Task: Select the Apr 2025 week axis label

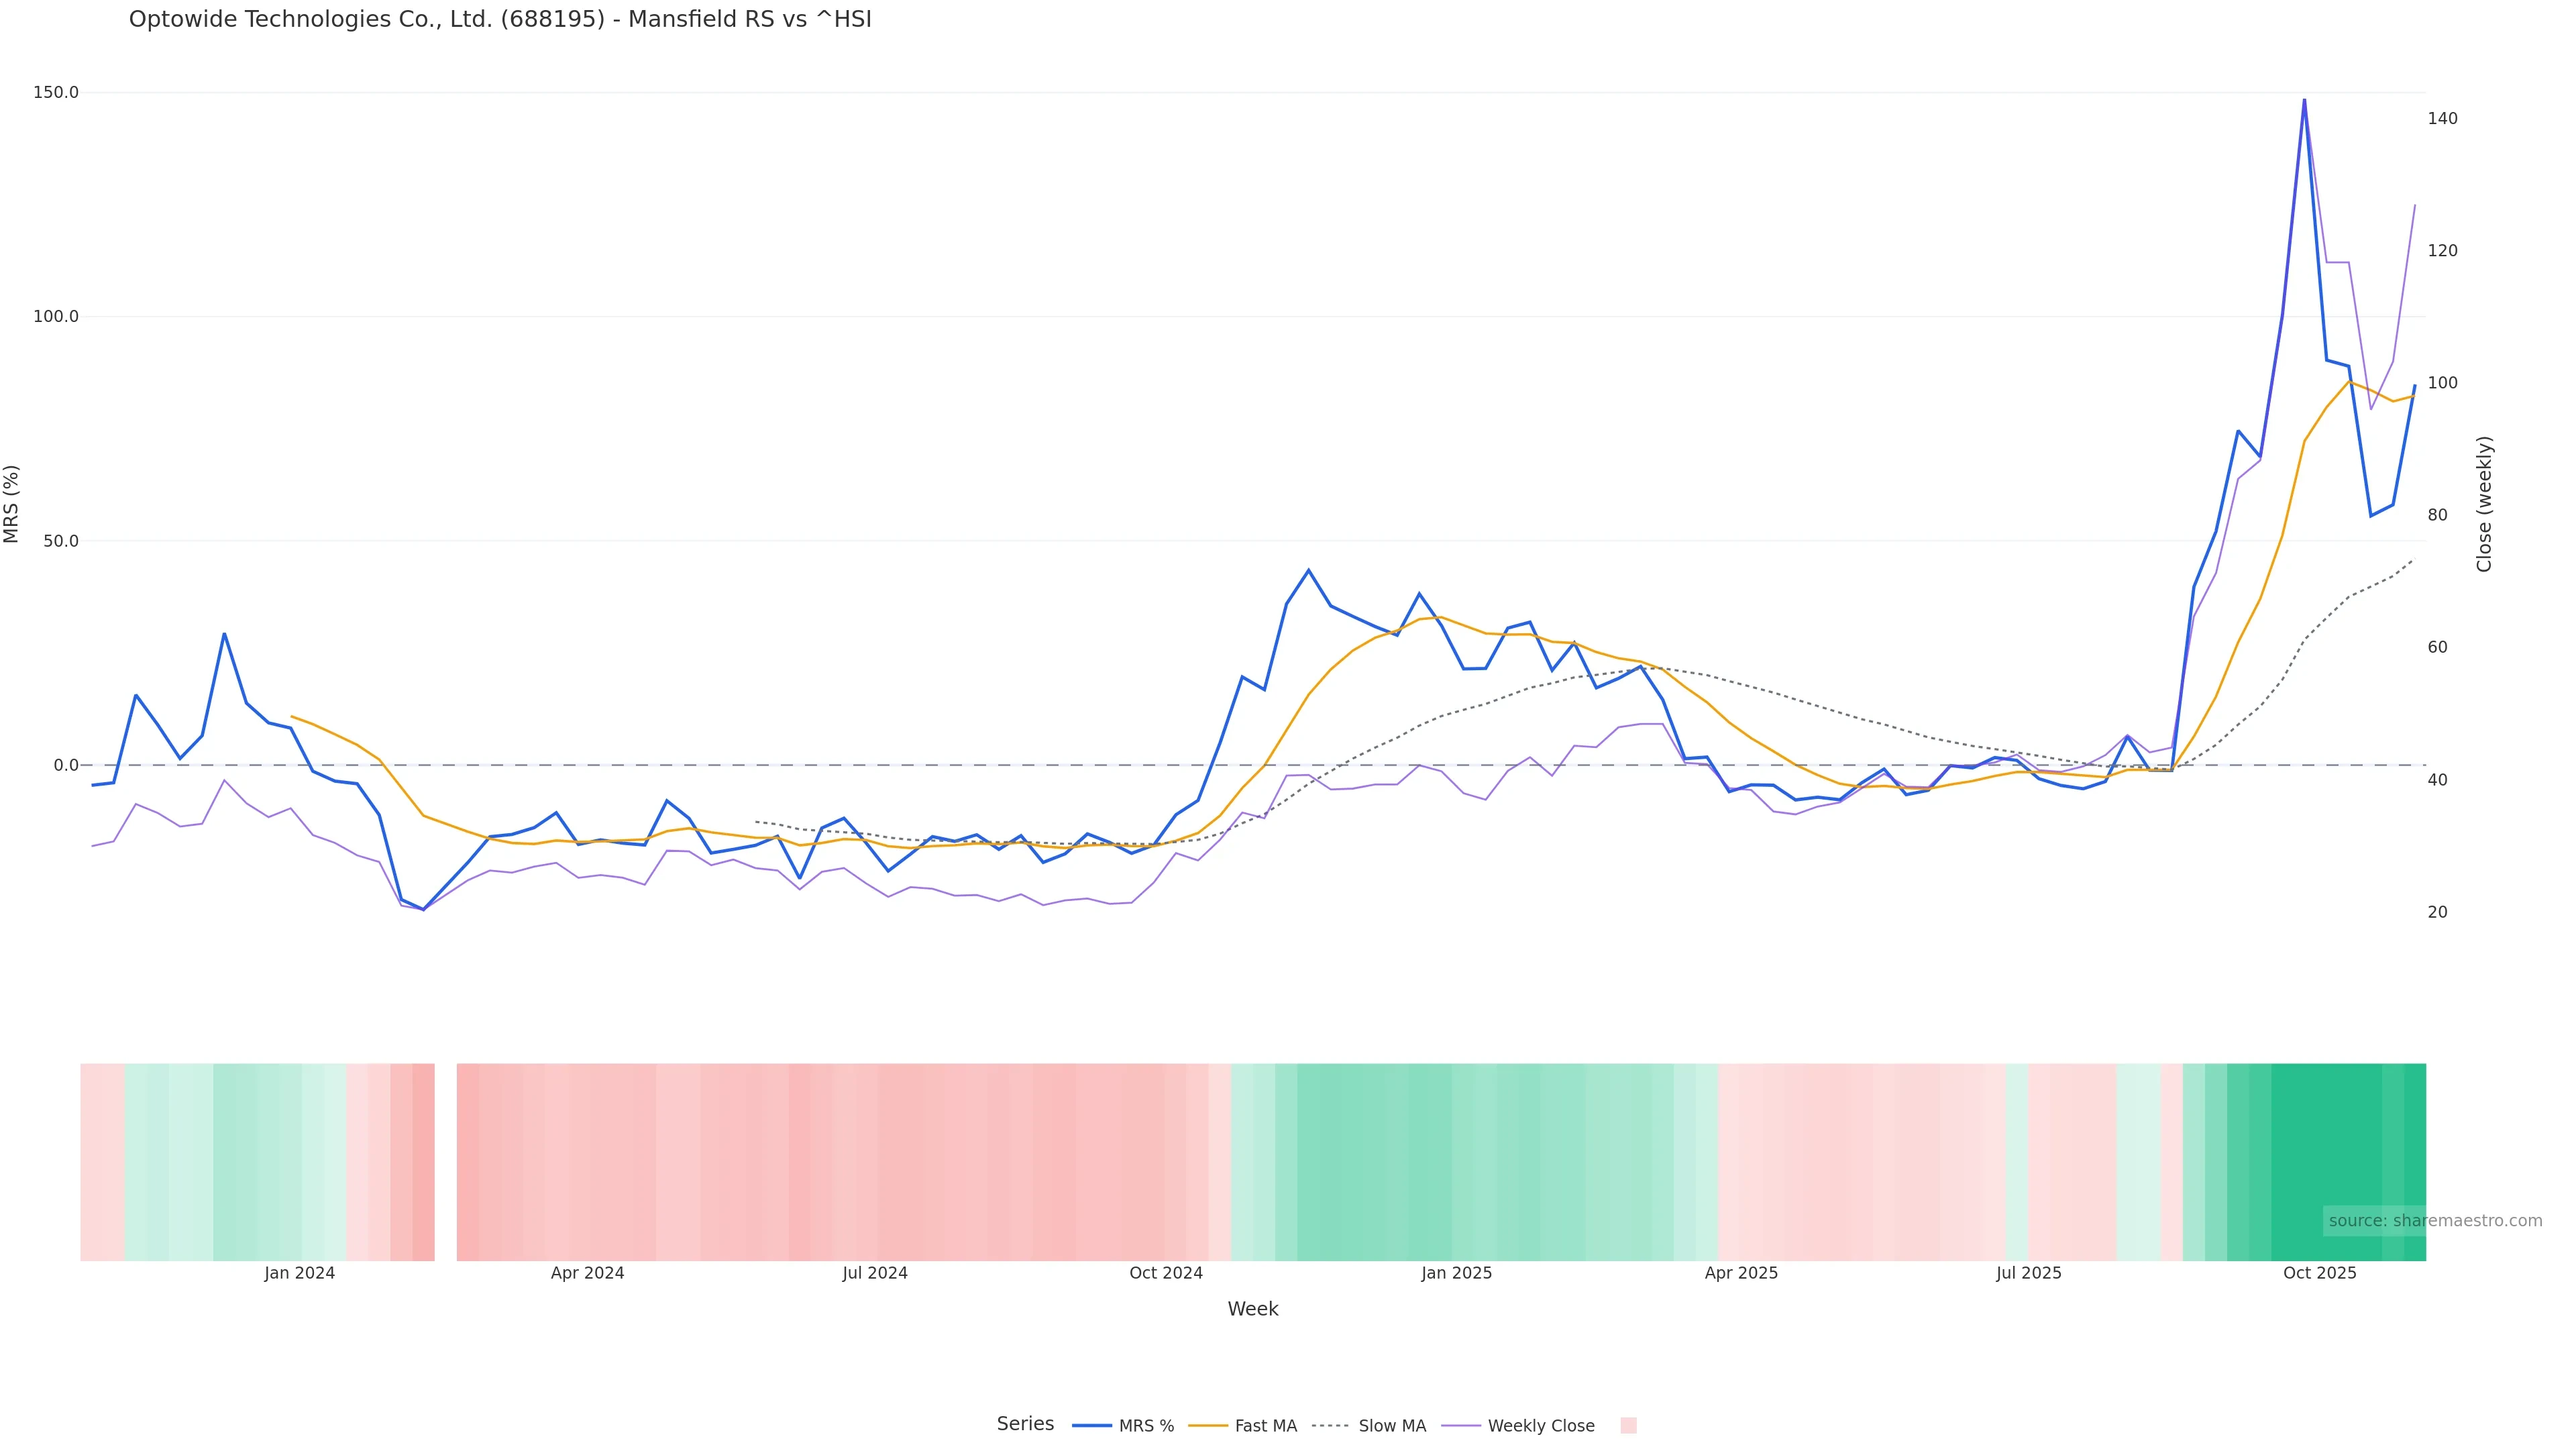Action: pos(1741,1273)
